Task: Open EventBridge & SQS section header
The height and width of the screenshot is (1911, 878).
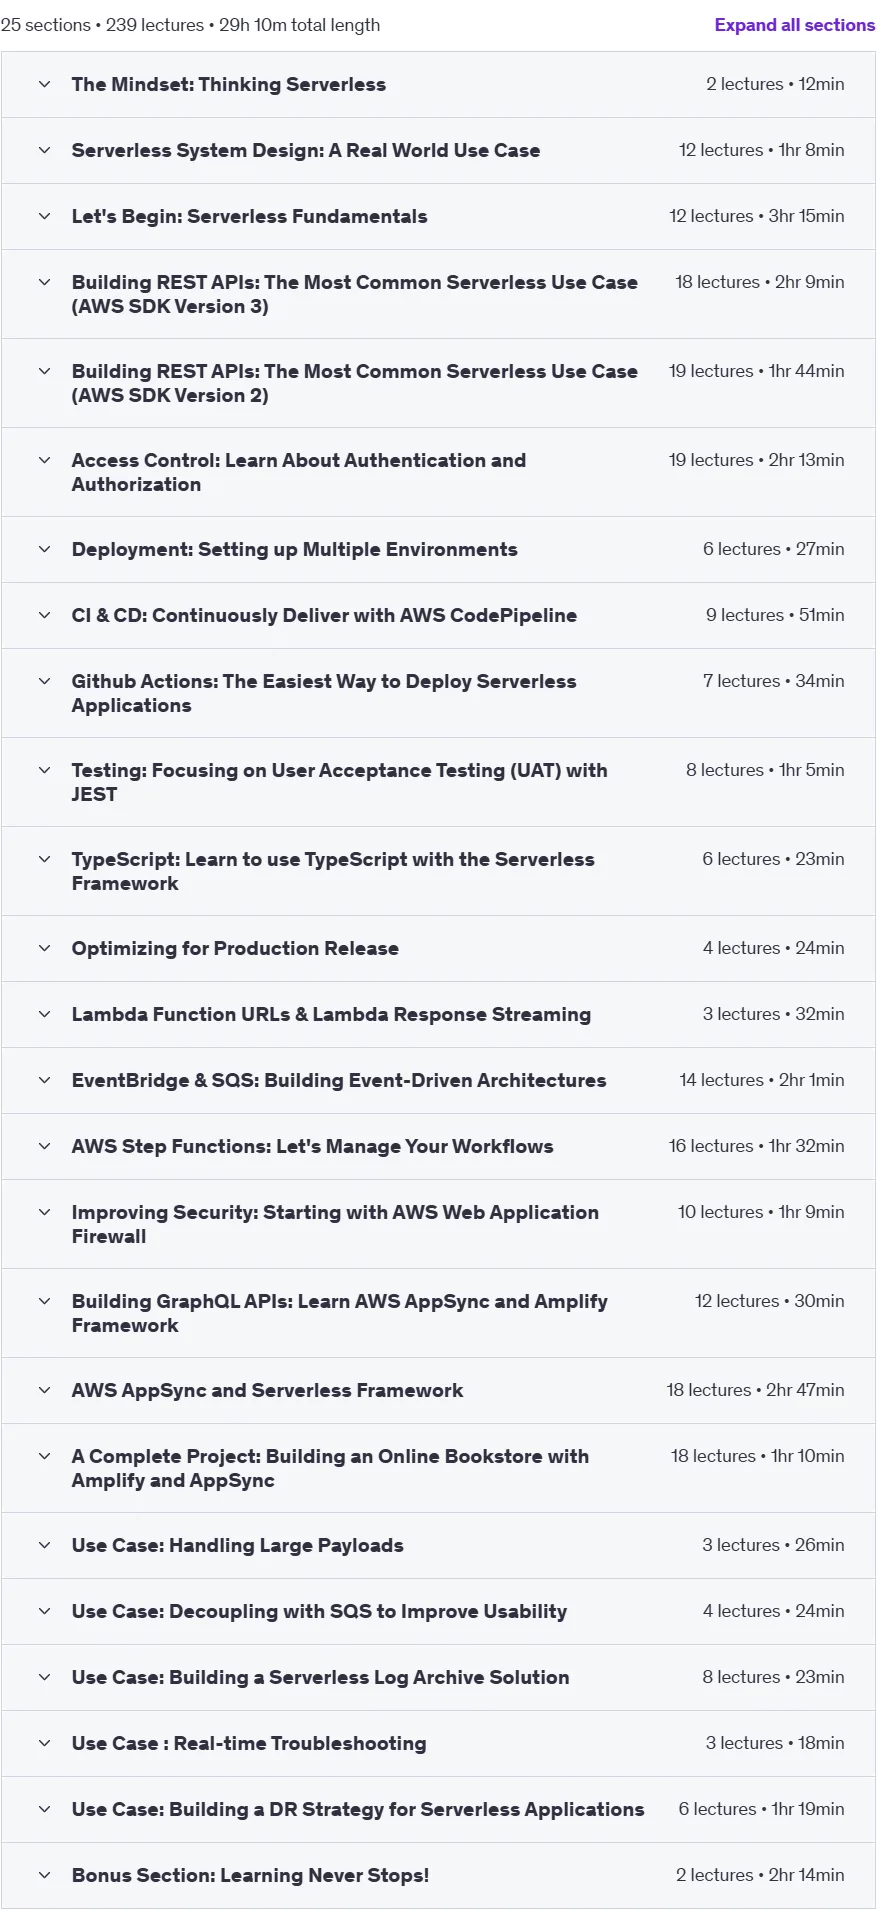Action: 339,1080
